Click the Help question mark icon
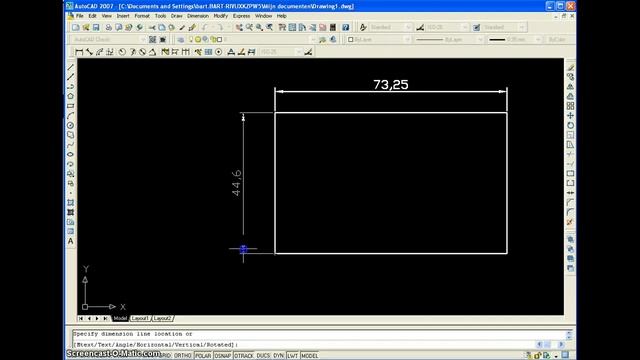 [346, 27]
